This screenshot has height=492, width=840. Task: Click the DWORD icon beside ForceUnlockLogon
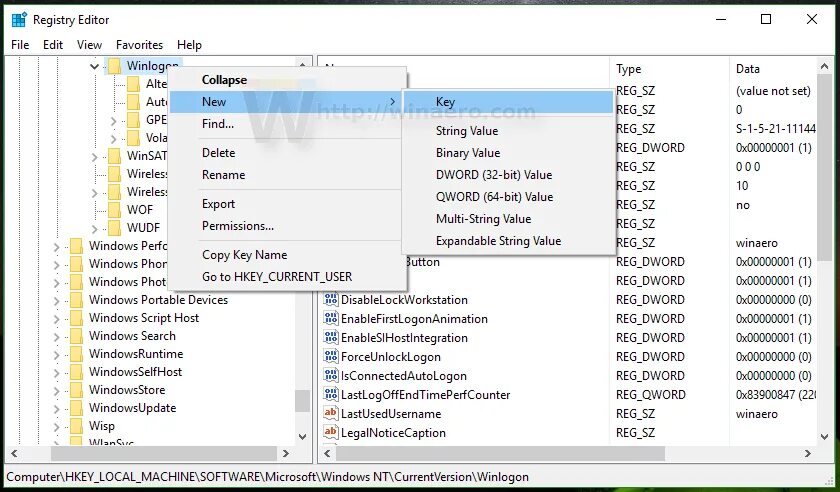(x=331, y=356)
